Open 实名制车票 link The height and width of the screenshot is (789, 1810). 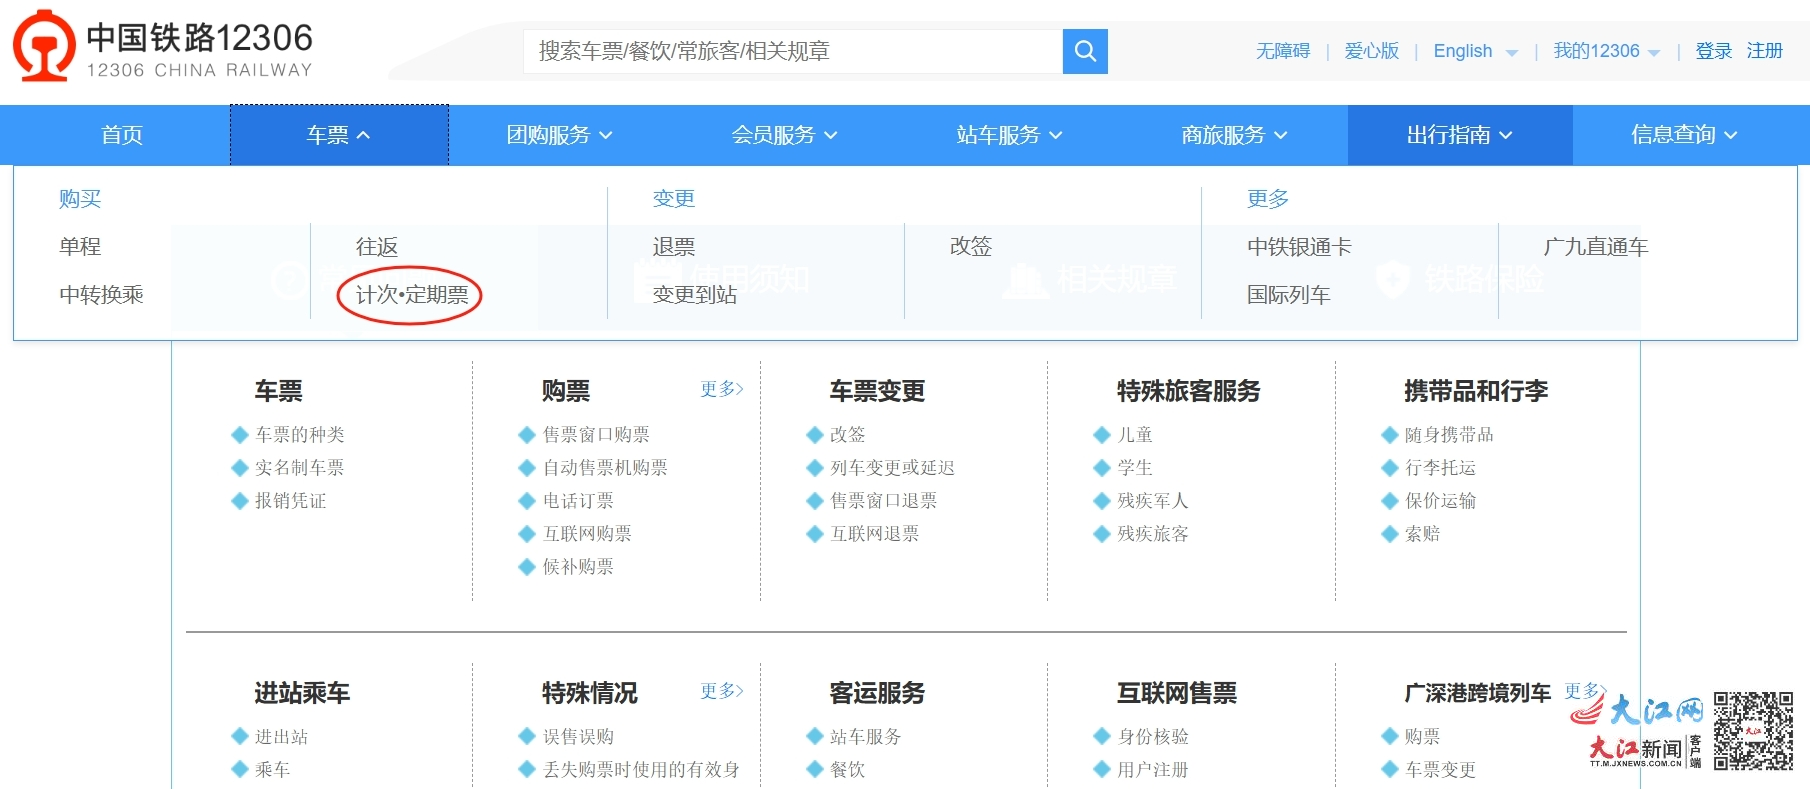(x=300, y=467)
